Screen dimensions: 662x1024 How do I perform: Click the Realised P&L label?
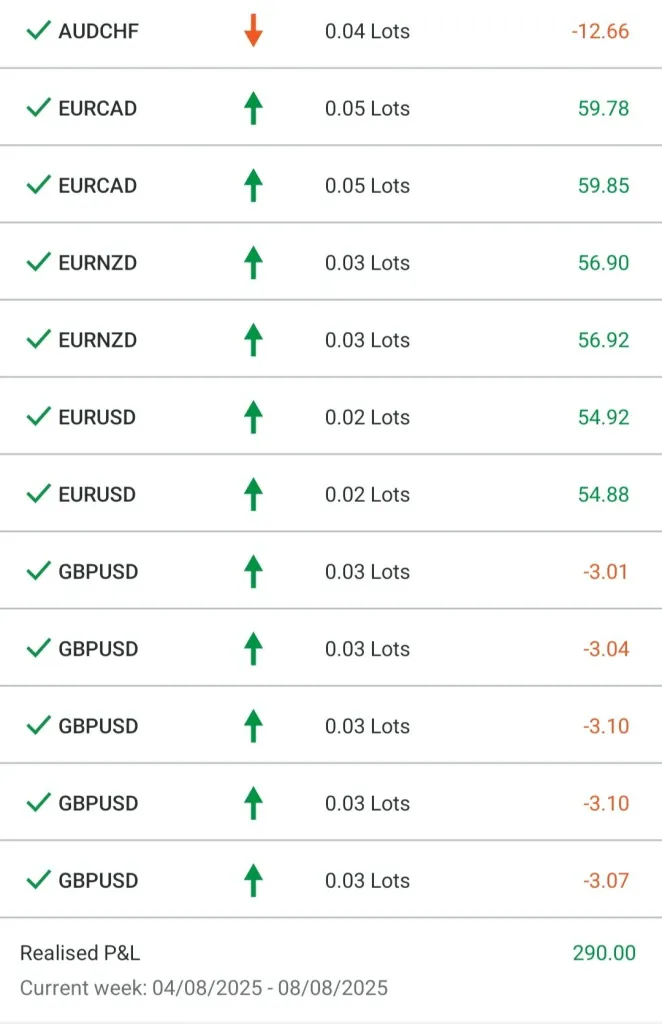click(x=80, y=953)
